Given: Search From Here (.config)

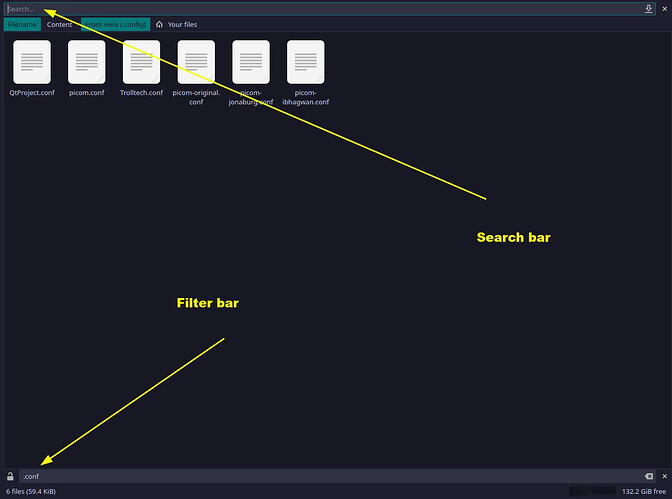Looking at the screenshot, I should 115,24.
